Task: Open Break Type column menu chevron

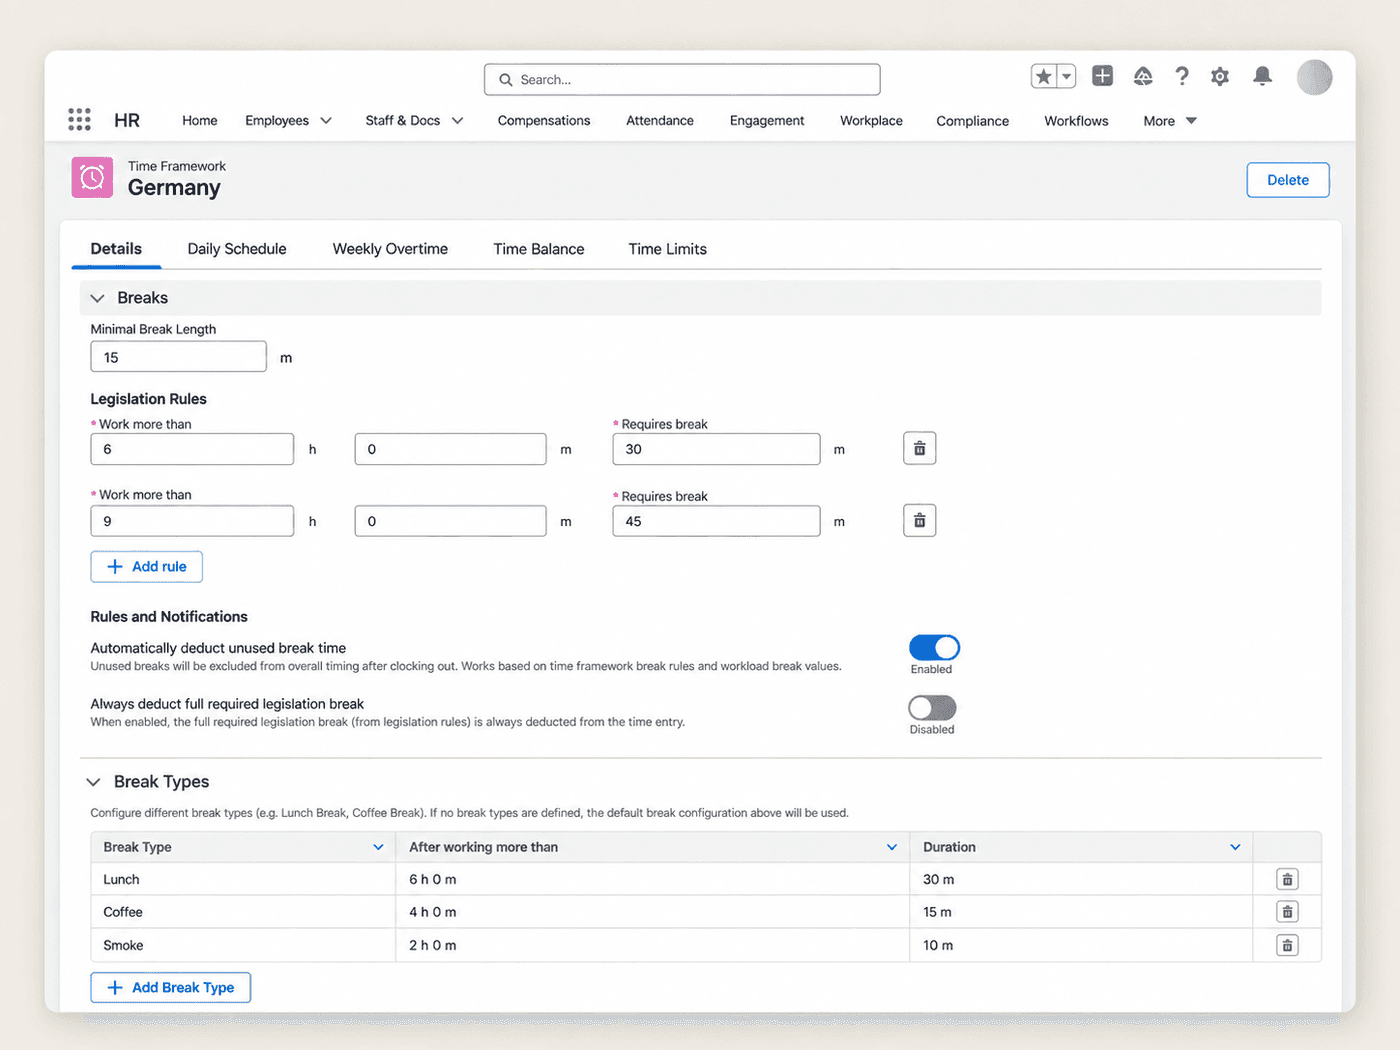Action: point(378,847)
